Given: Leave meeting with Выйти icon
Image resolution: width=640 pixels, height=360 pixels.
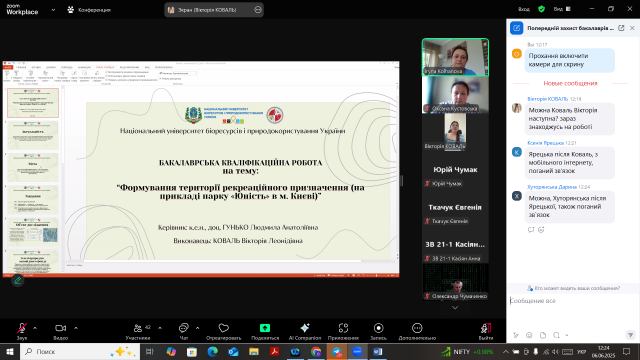Looking at the screenshot, I should click(486, 331).
